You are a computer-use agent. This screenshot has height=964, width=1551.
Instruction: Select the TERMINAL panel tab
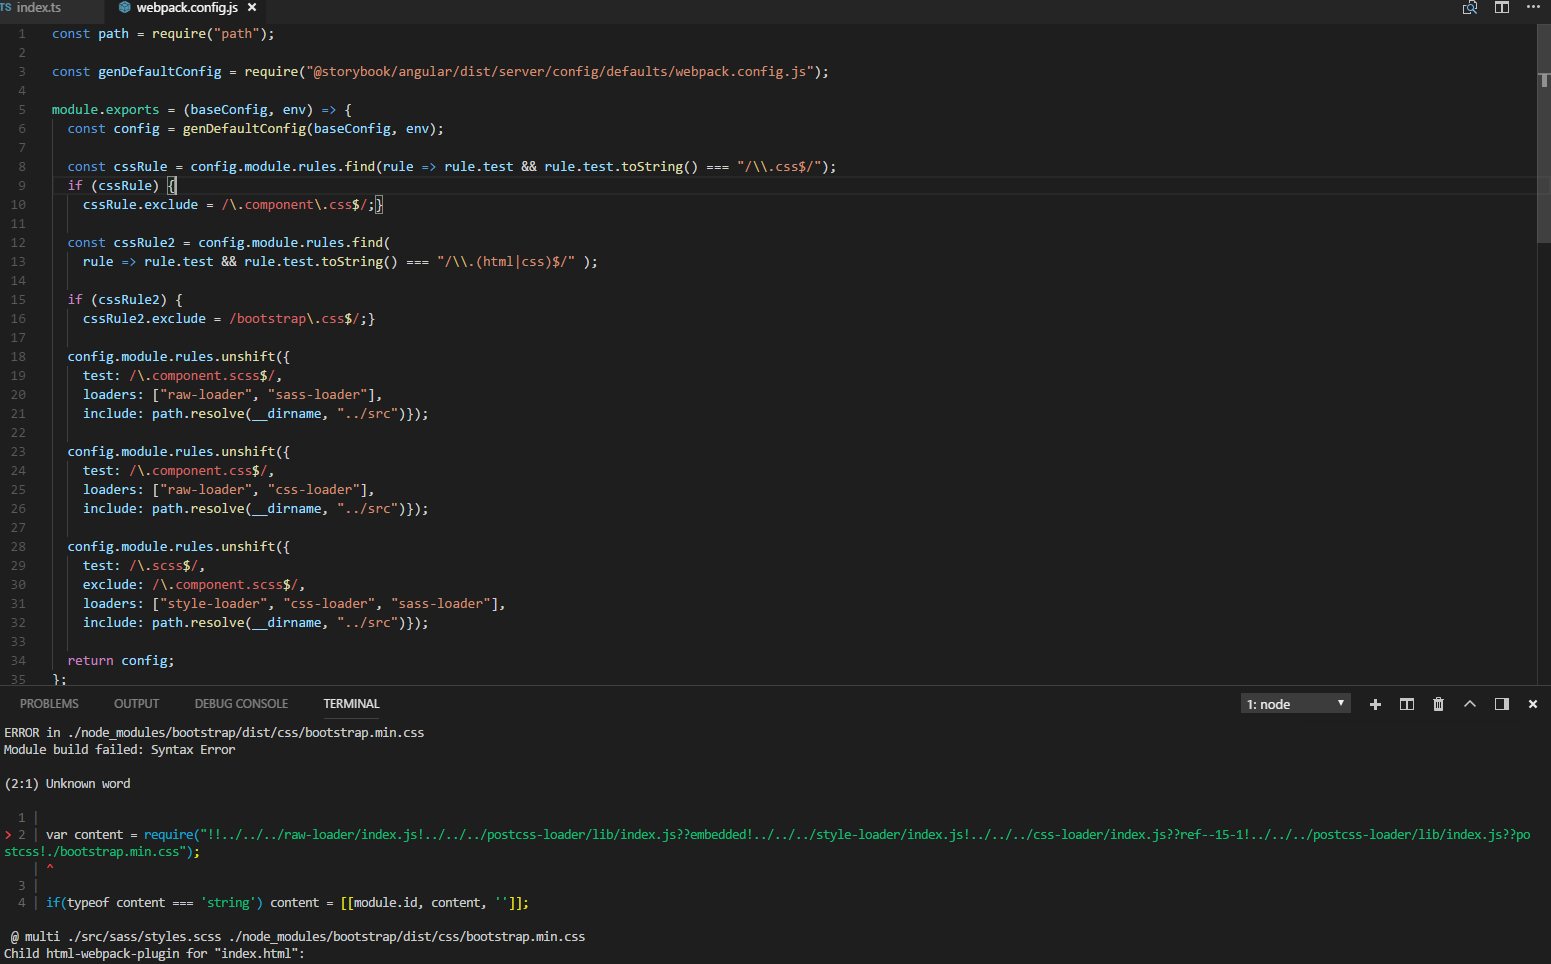(351, 704)
